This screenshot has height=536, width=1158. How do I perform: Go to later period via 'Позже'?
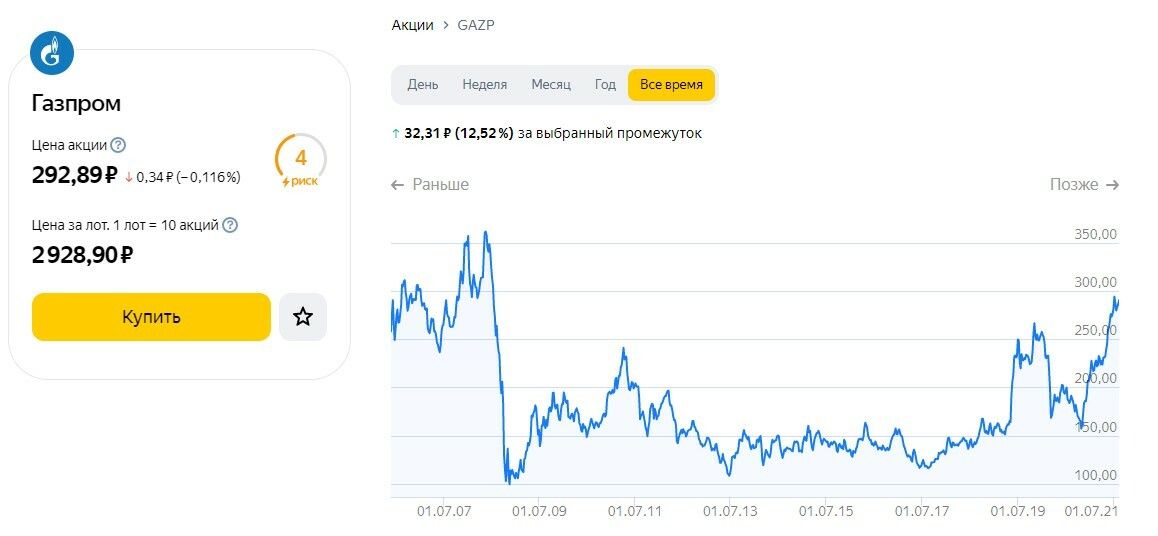click(x=1074, y=185)
